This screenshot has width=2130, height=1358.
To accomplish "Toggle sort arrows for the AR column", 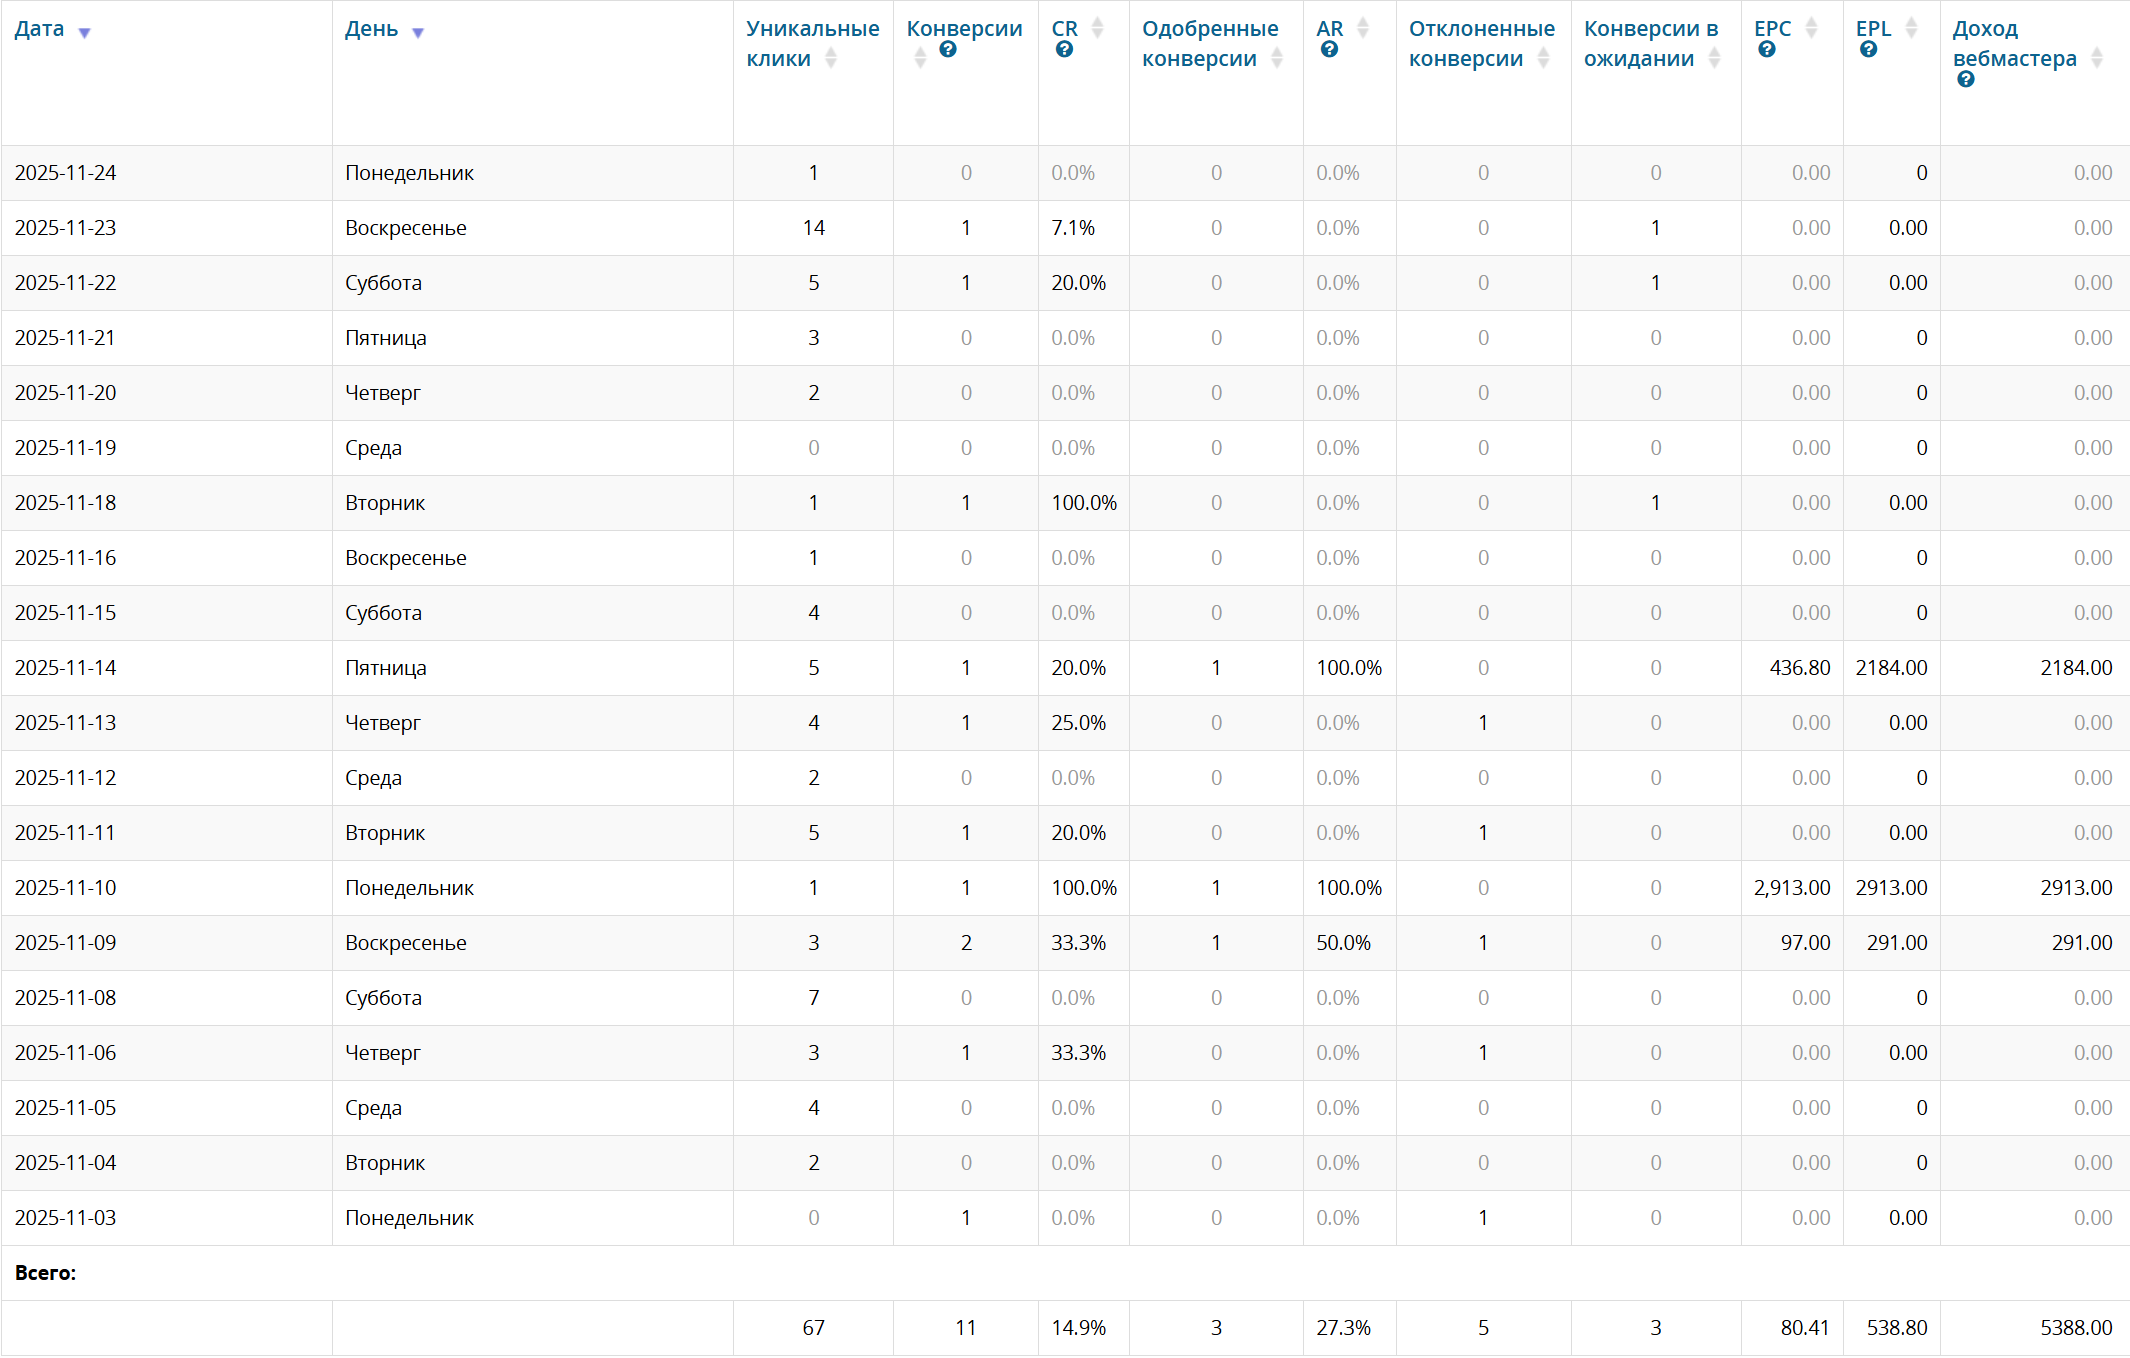I will click(x=1362, y=29).
